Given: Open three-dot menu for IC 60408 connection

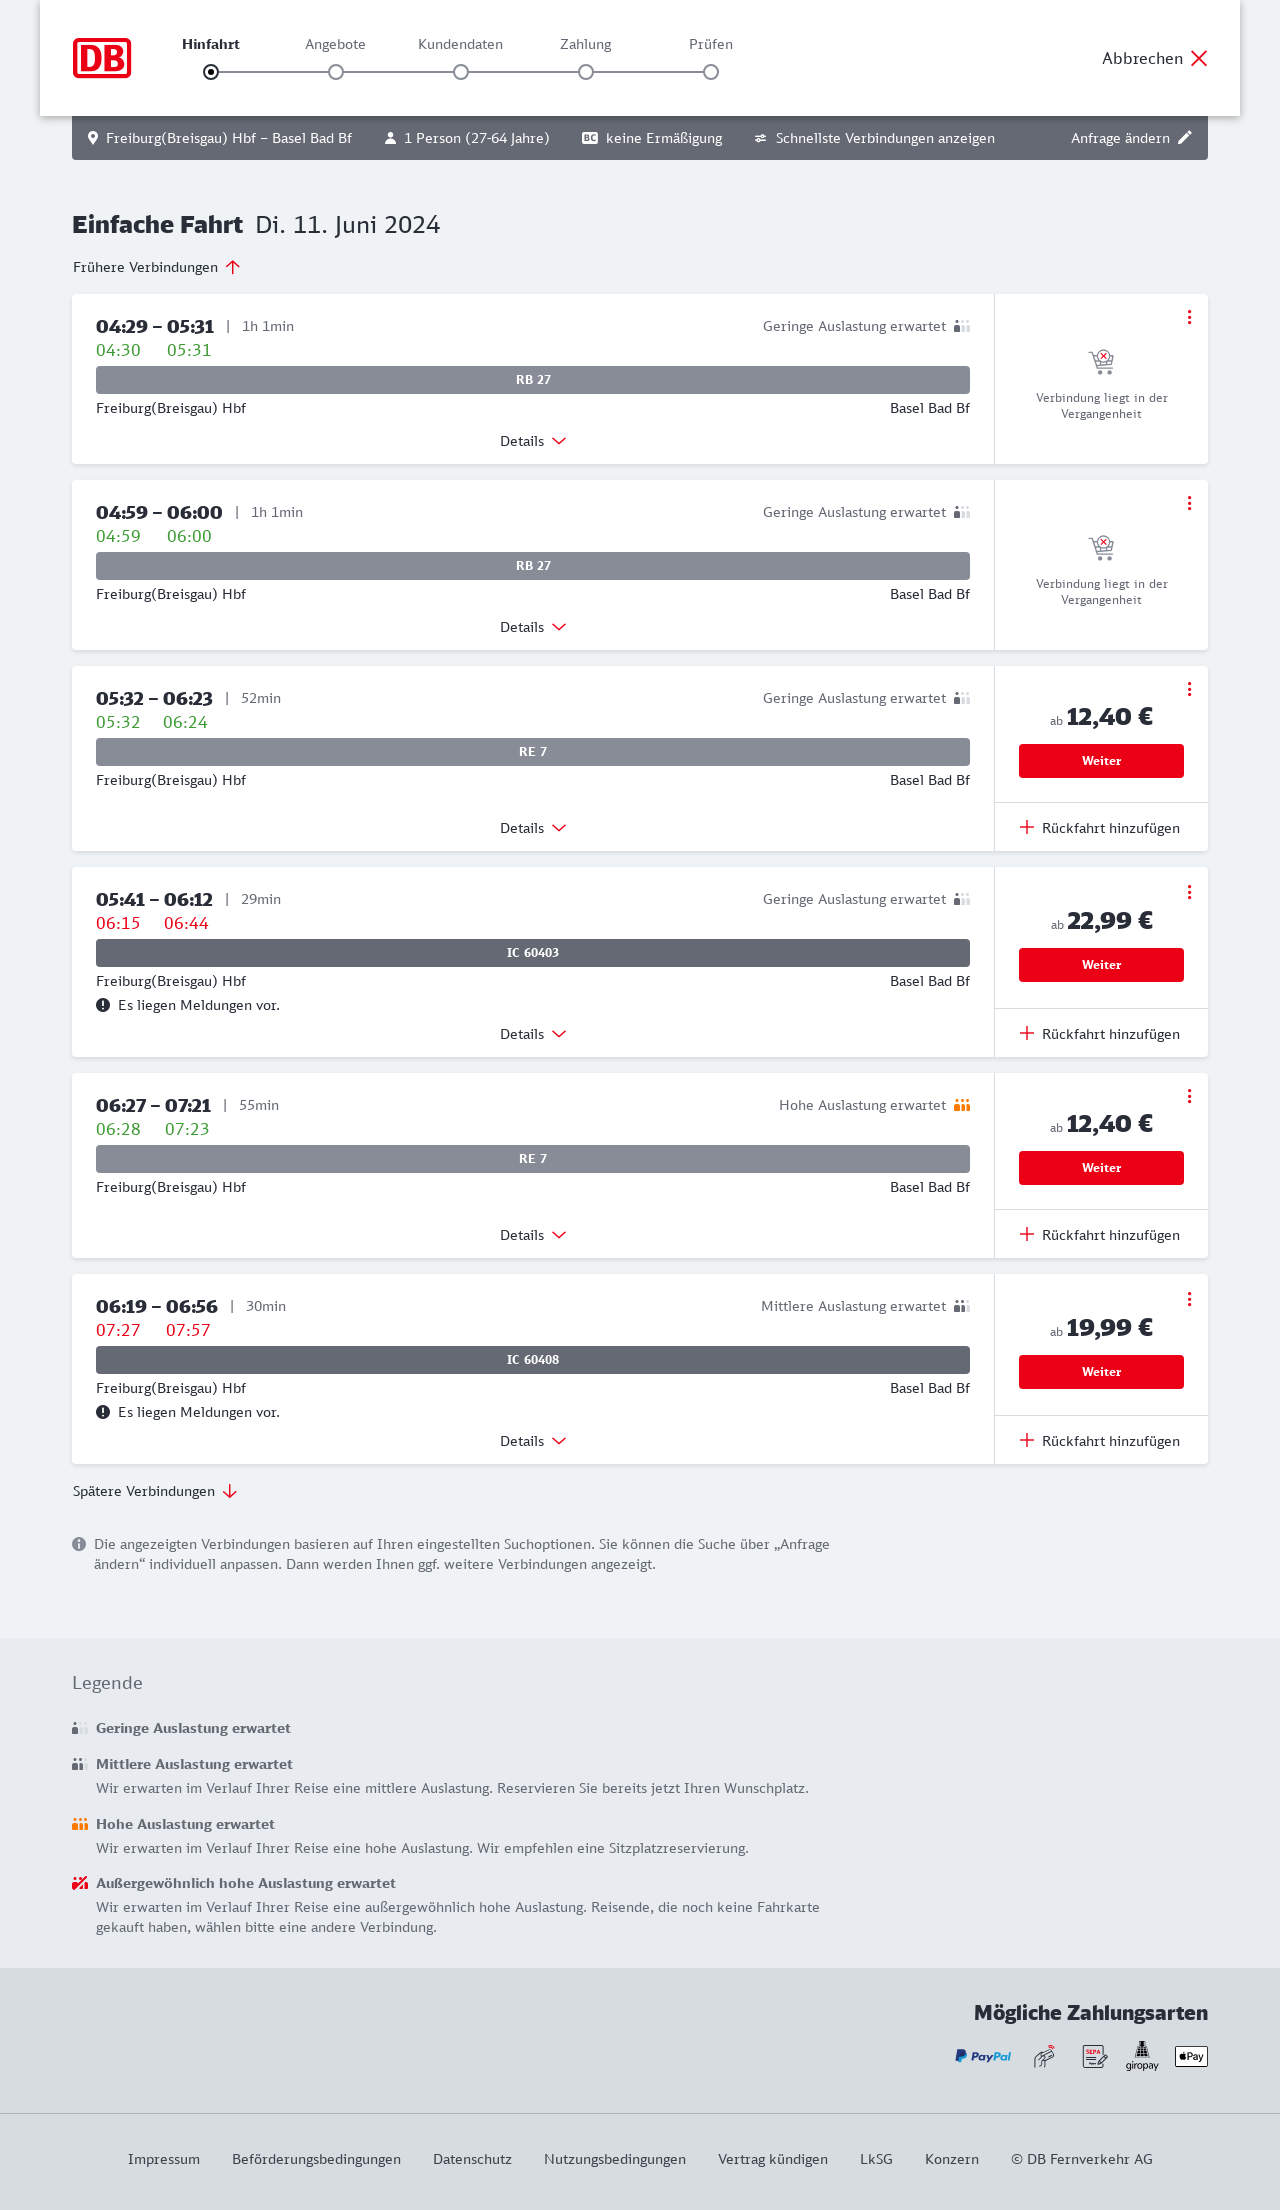Looking at the screenshot, I should point(1189,1299).
